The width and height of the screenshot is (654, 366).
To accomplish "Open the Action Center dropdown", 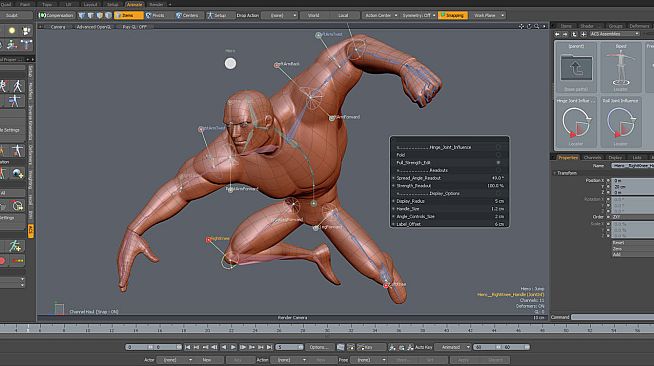I will (x=381, y=15).
